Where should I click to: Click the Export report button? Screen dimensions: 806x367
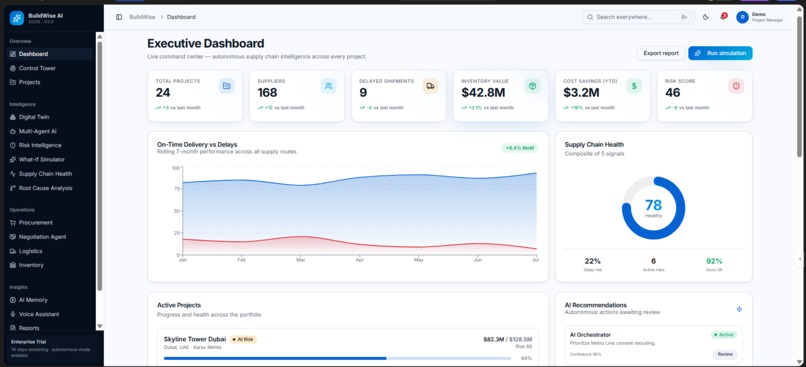click(661, 53)
